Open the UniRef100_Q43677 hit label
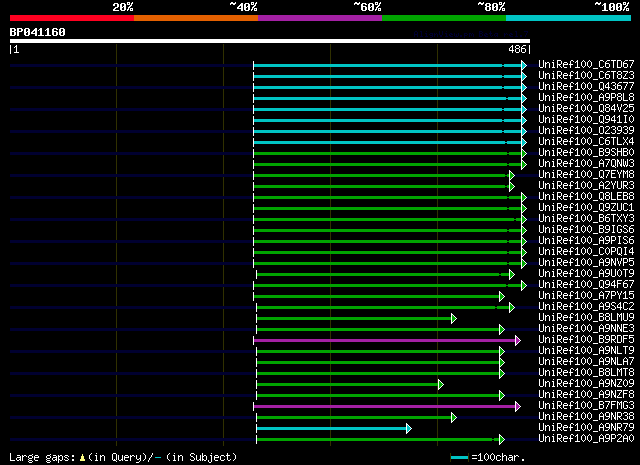The height and width of the screenshot is (465, 640). pos(586,86)
